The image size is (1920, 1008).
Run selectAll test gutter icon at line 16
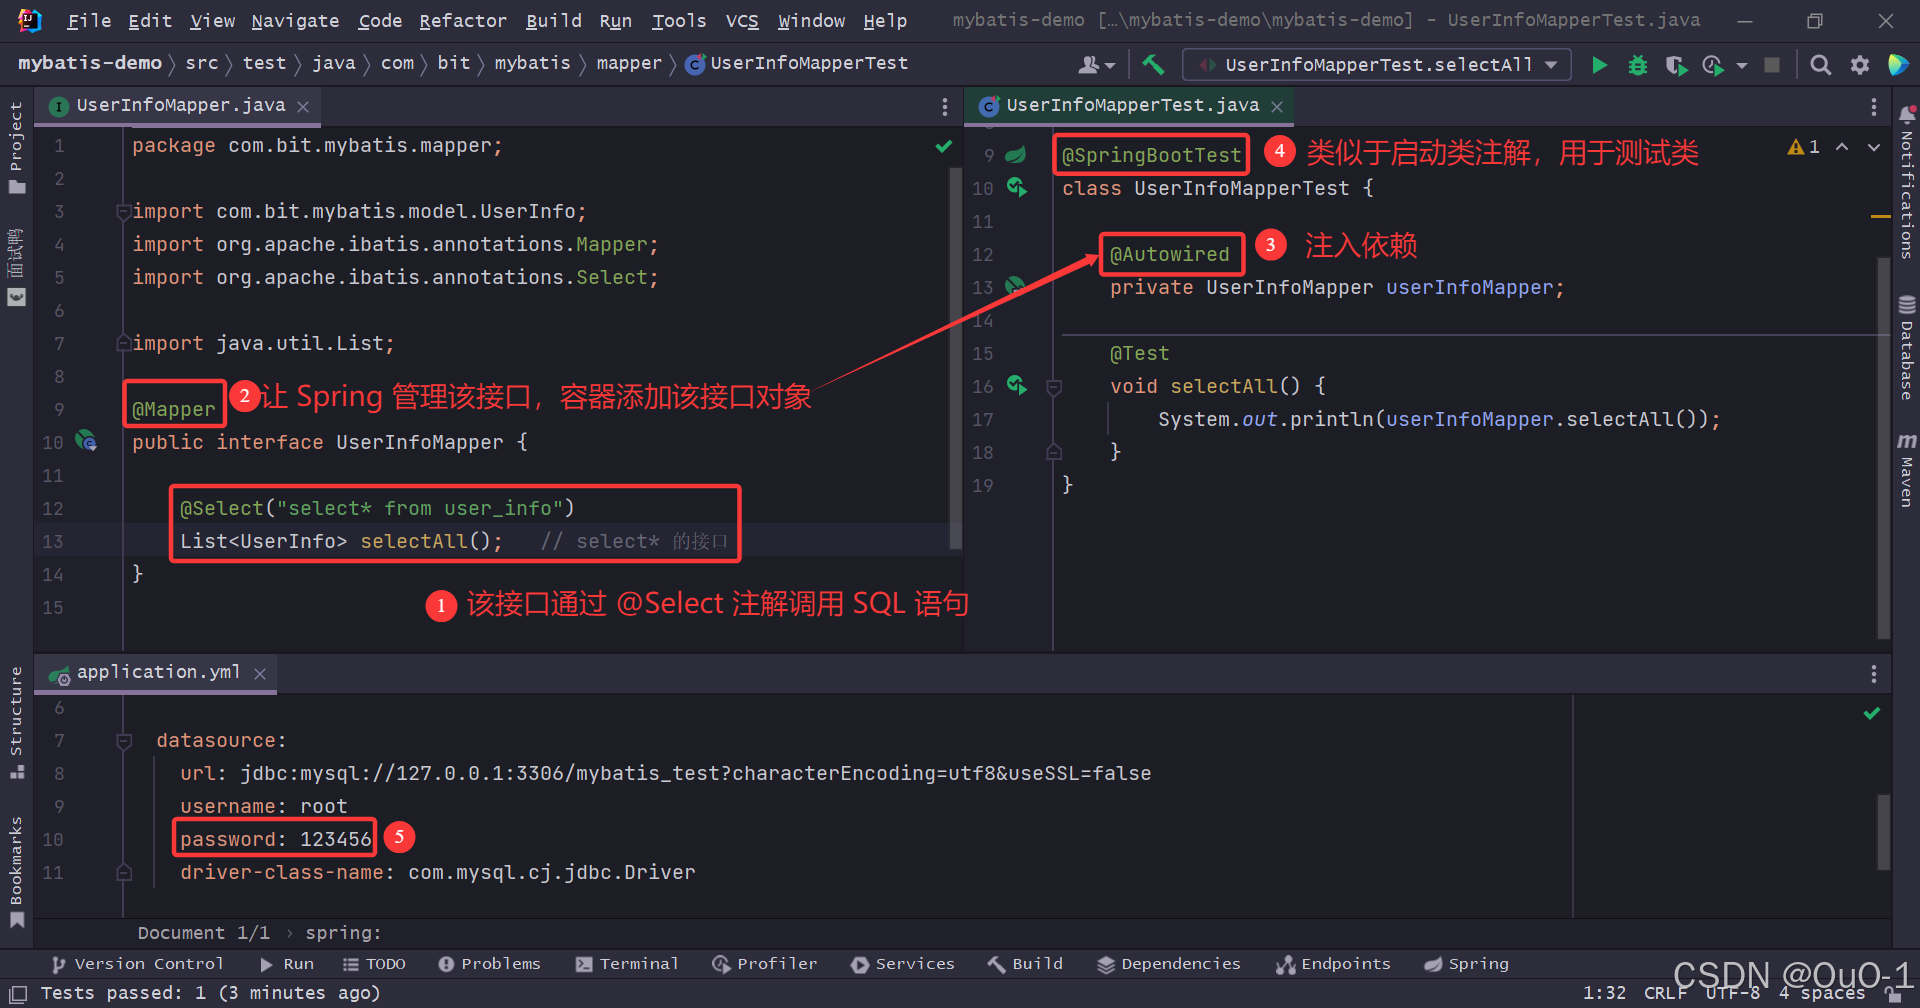1017,385
